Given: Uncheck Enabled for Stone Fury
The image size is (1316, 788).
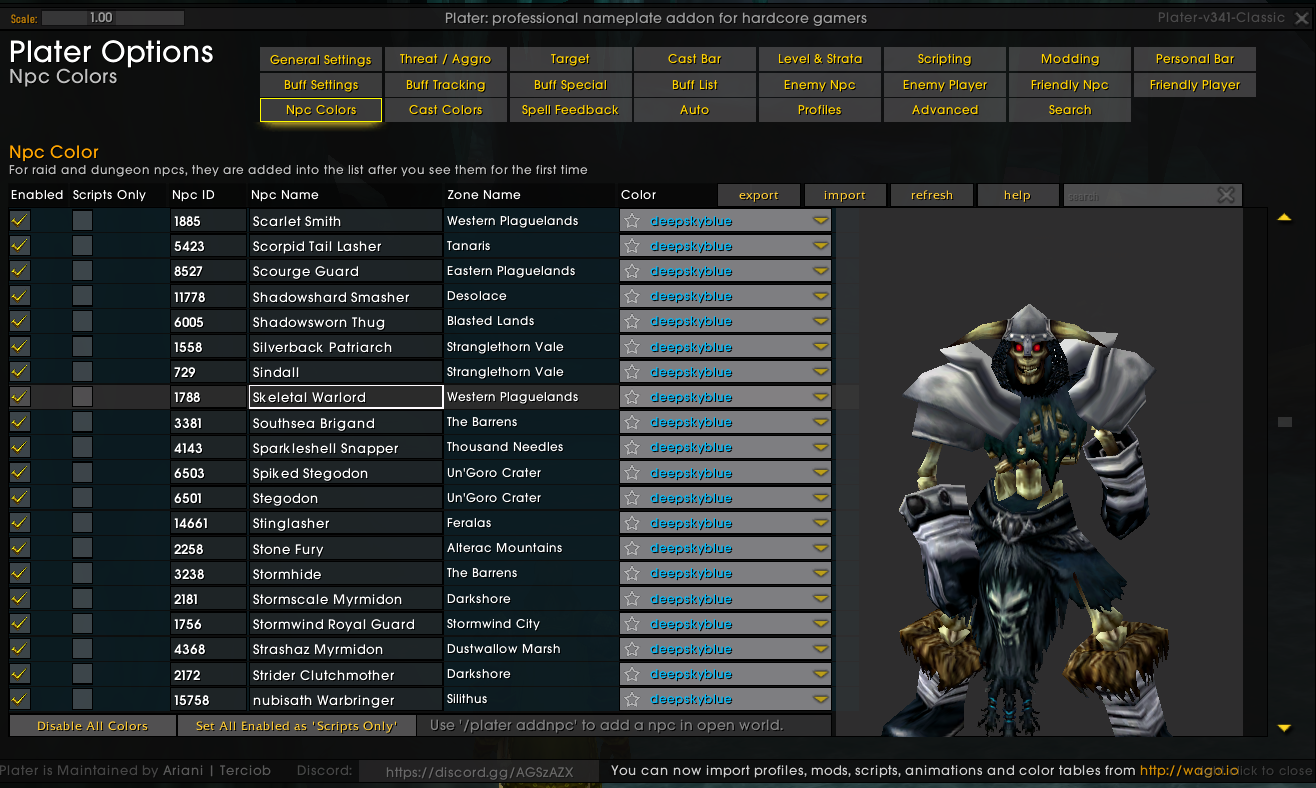Looking at the screenshot, I should coord(19,548).
